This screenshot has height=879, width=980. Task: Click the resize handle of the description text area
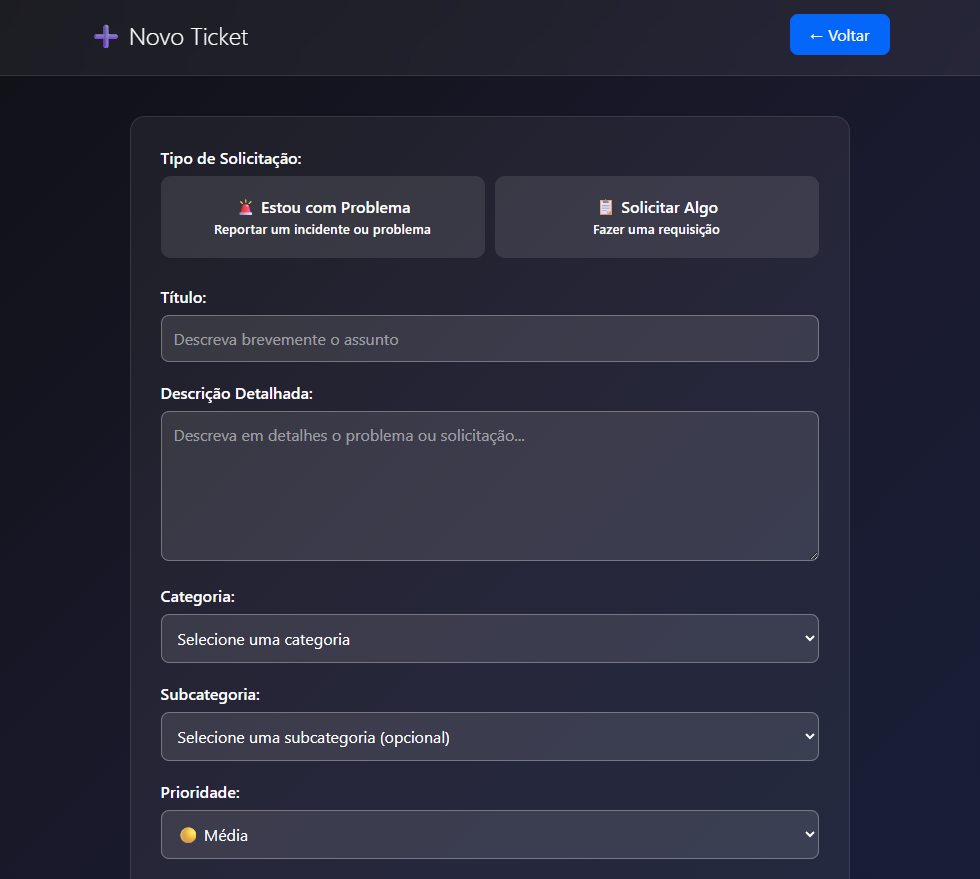click(814, 556)
